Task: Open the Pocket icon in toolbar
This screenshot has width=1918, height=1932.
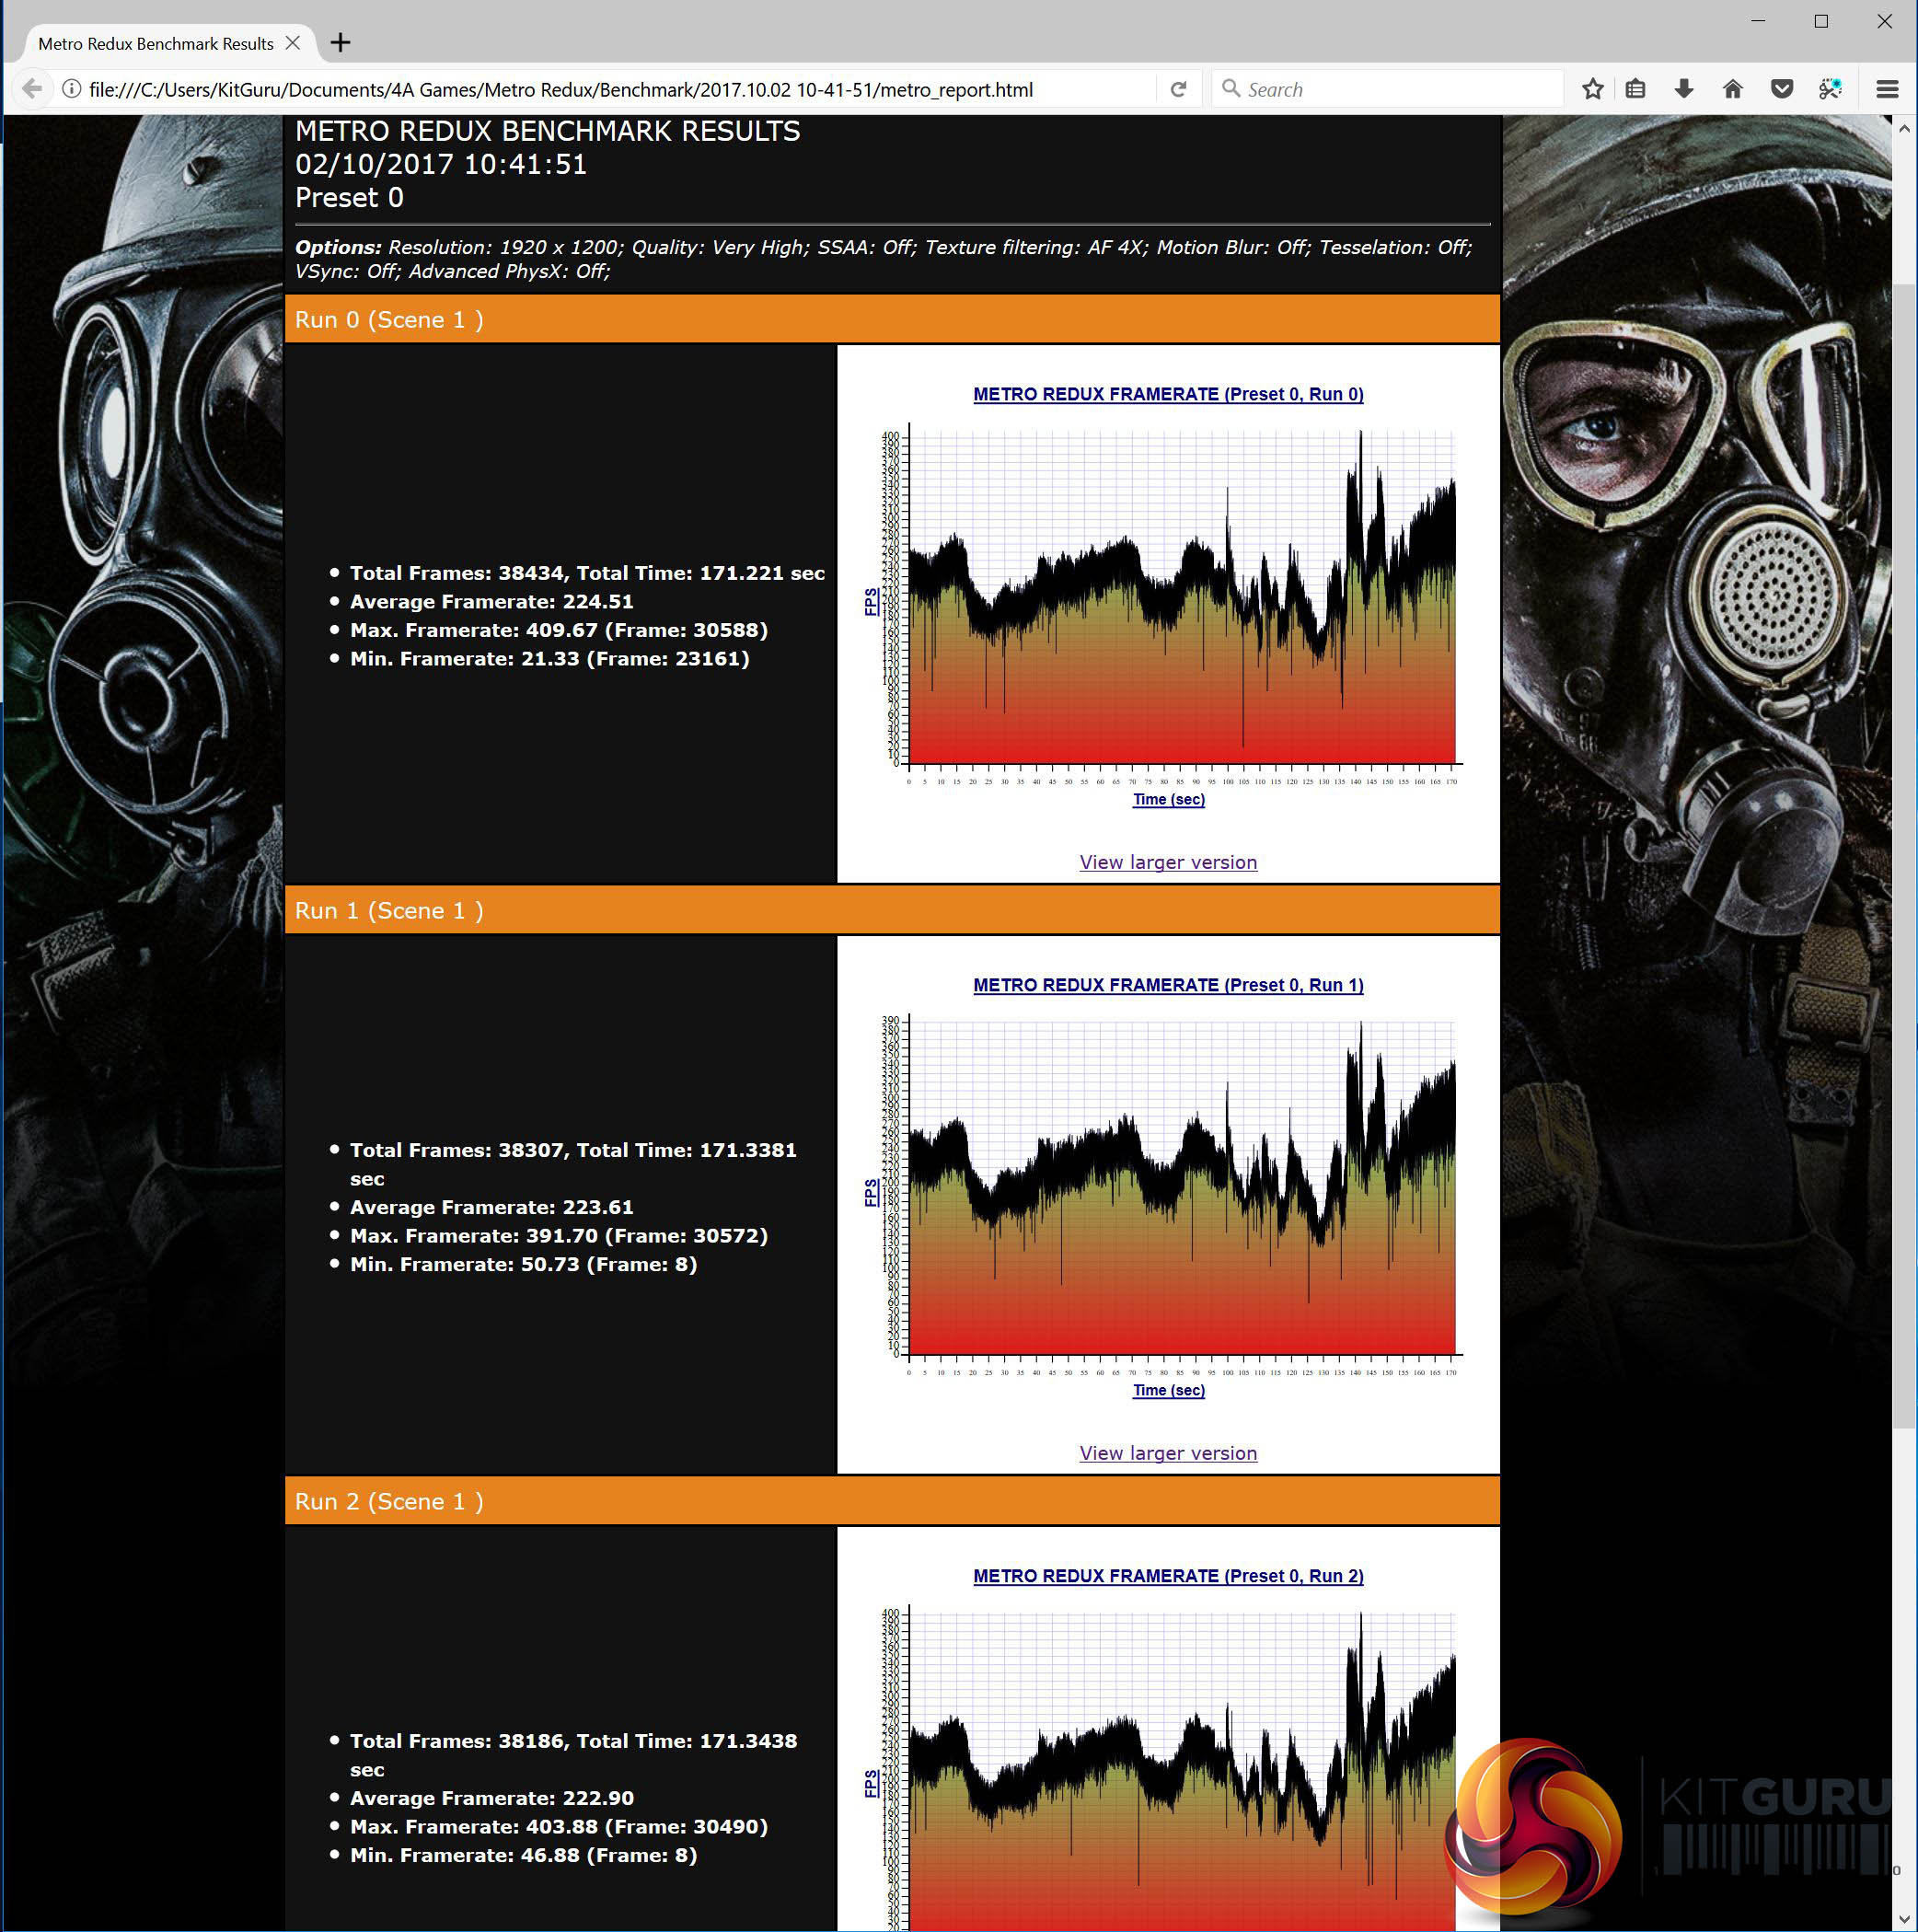Action: point(1781,89)
